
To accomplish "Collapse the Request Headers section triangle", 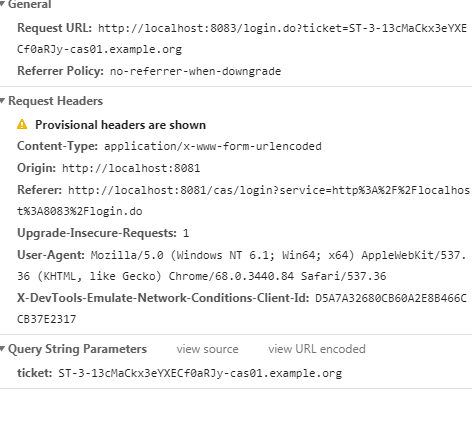I will pos(2,101).
